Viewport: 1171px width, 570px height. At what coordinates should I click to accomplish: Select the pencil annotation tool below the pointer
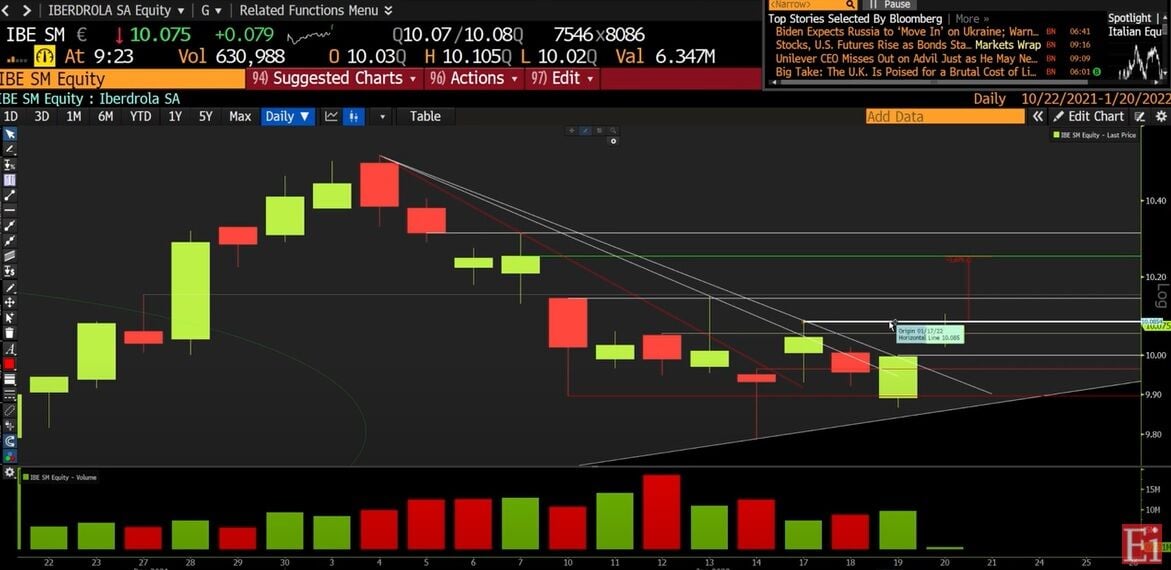(x=10, y=149)
